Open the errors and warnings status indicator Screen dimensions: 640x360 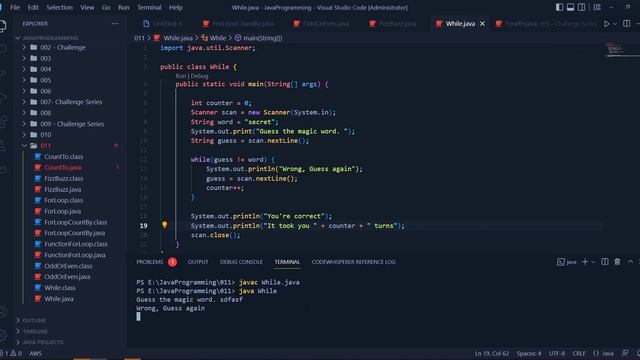click(x=11, y=353)
